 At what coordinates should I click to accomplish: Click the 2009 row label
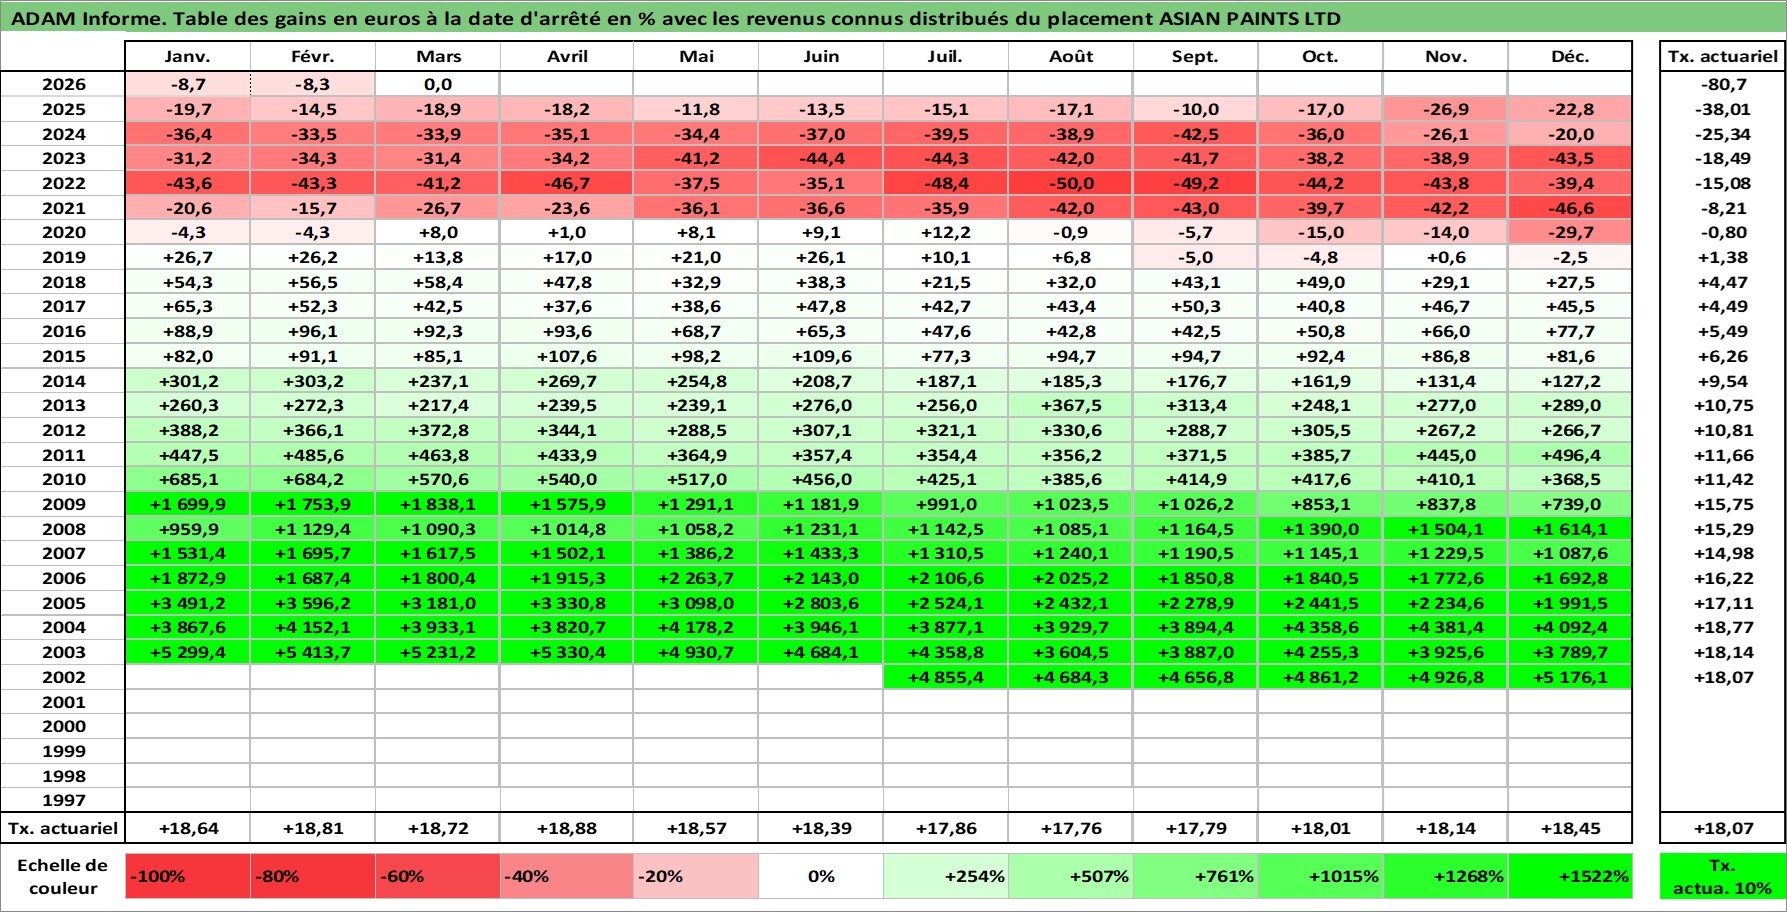point(63,504)
